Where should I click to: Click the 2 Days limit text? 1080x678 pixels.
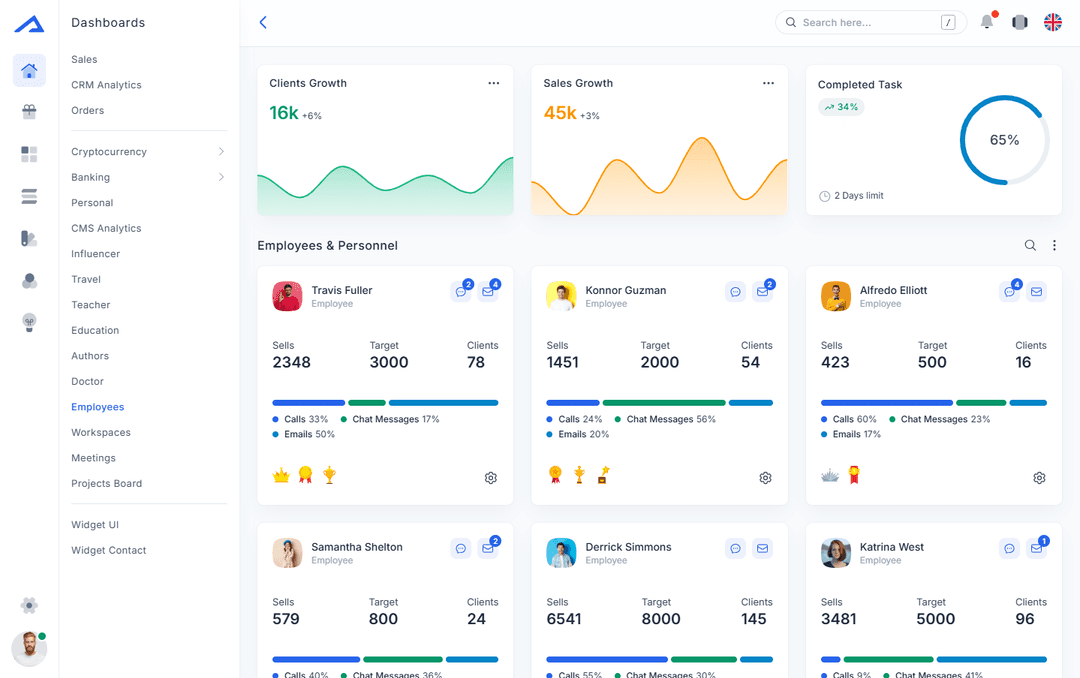pos(859,196)
